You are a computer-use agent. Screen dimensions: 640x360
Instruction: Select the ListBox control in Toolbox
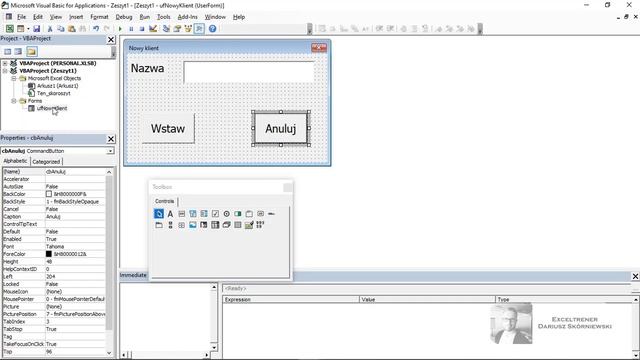tap(204, 213)
